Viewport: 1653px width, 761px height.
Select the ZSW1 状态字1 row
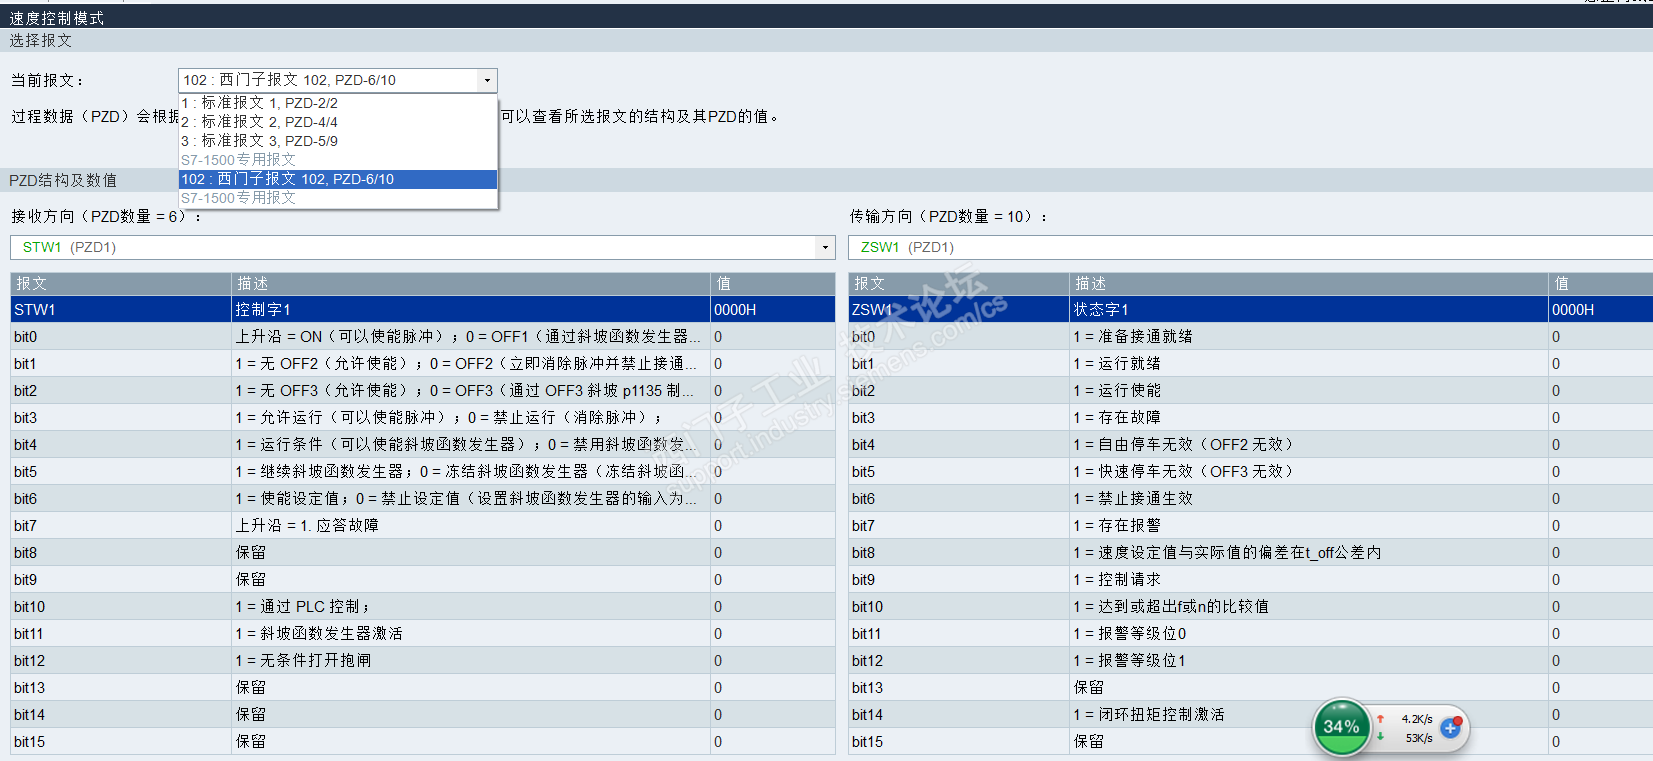[x=1251, y=310]
